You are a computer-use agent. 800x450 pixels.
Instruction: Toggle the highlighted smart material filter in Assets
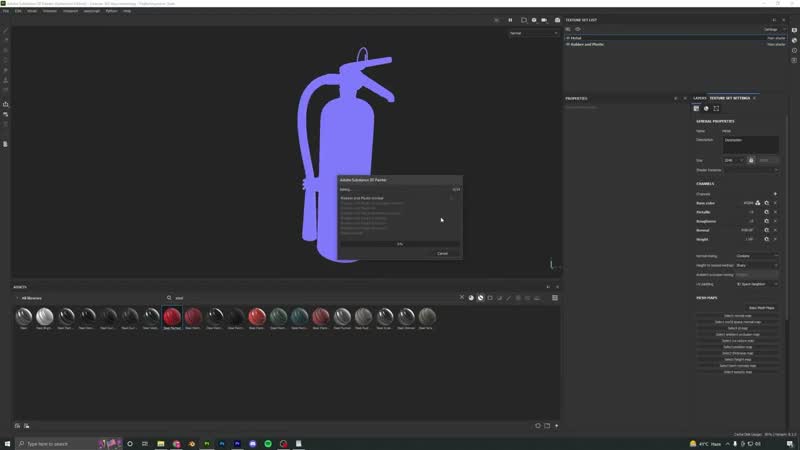[x=481, y=298]
